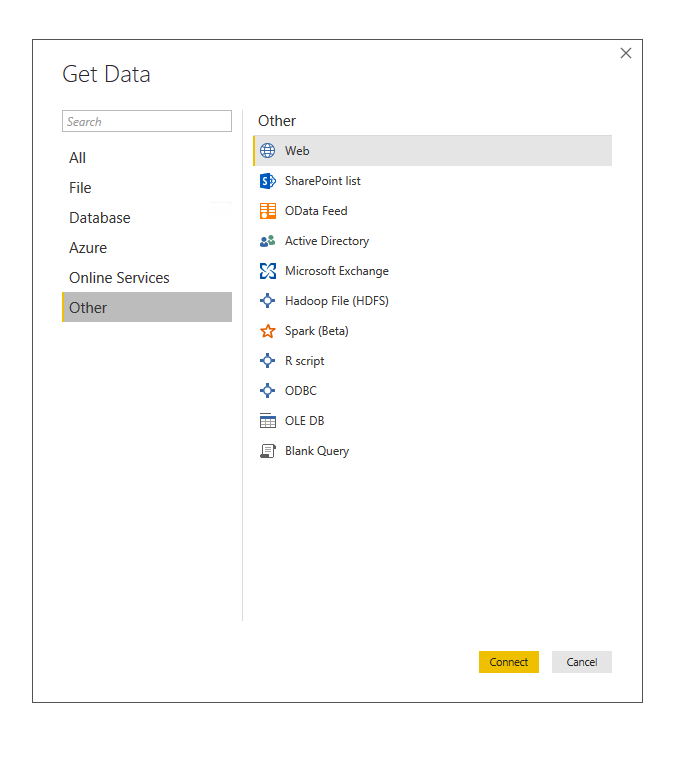681x760 pixels.
Task: Pick the Hadoop File (HDFS) icon
Action: pos(268,301)
